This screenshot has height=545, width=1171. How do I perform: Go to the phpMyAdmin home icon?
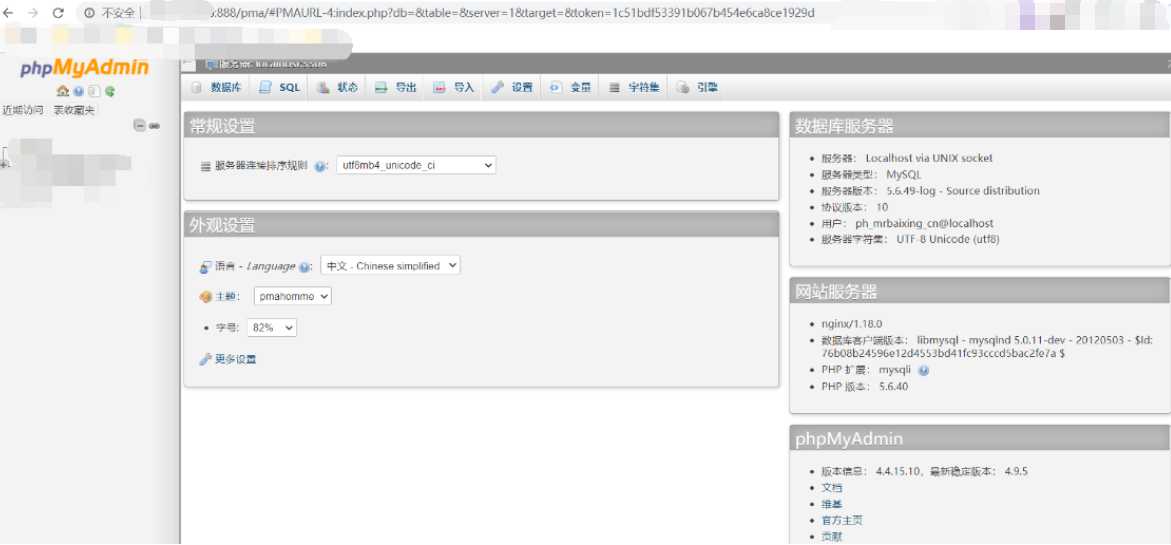coord(63,91)
